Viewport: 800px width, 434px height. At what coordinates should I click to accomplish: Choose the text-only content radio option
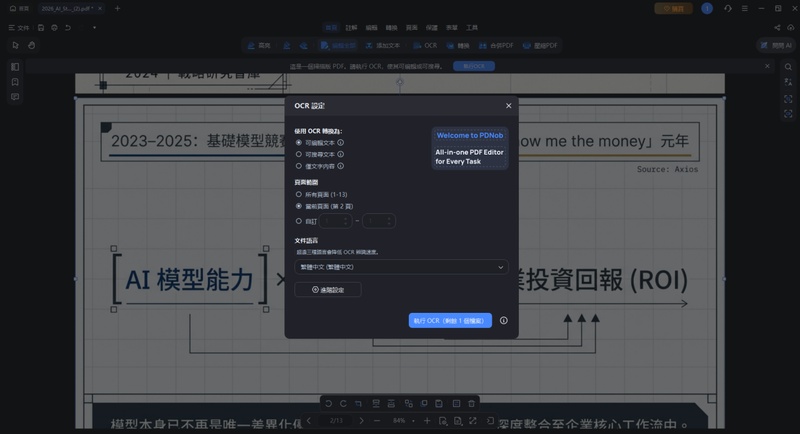tap(298, 166)
